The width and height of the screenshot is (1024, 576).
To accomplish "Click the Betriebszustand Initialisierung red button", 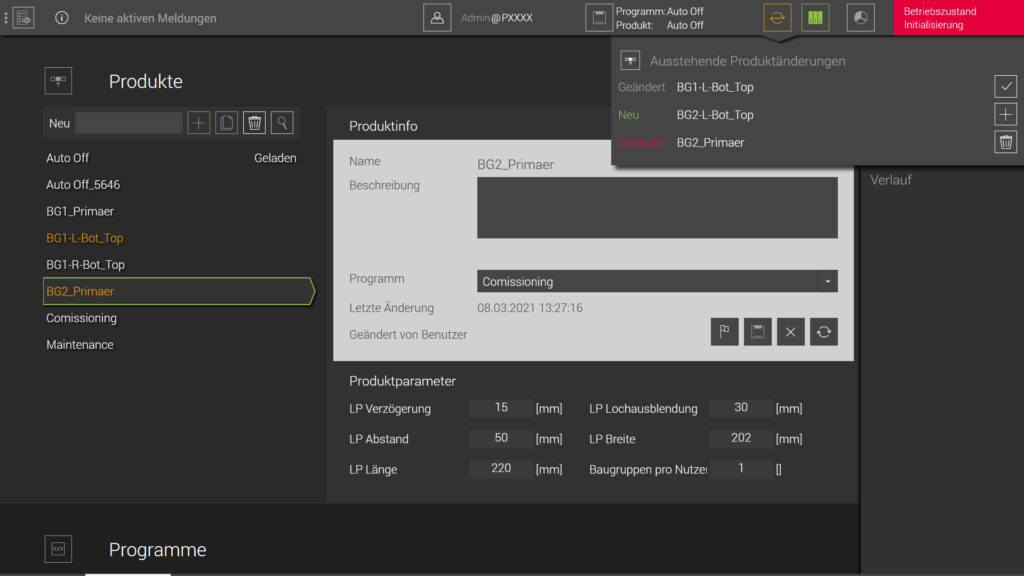I will pos(958,18).
